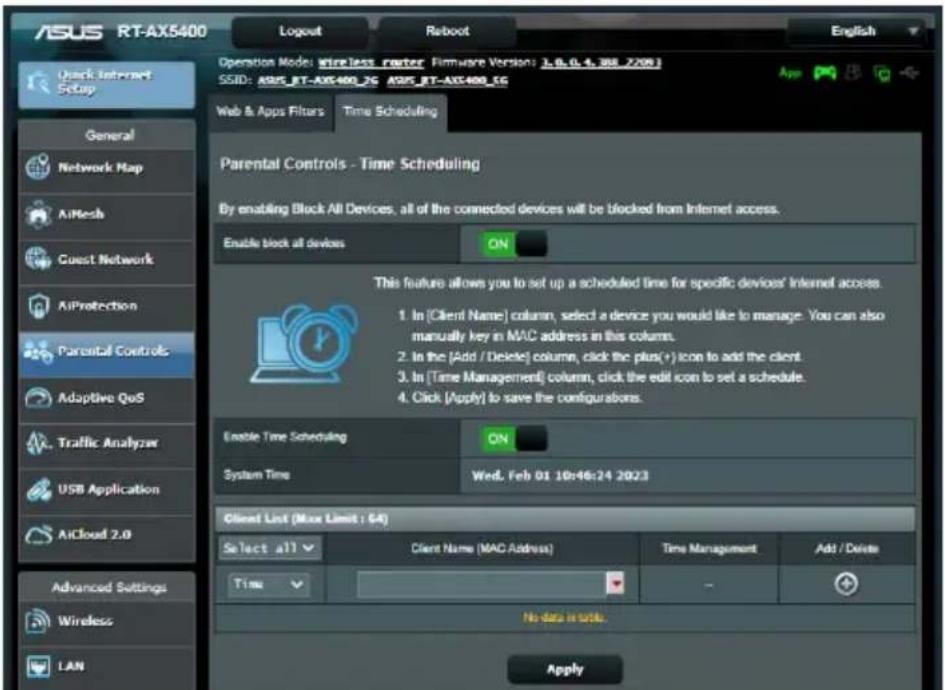Click the Parental Controls - Time Scheduling heading
Viewport: 945px width, 690px height.
click(350, 164)
